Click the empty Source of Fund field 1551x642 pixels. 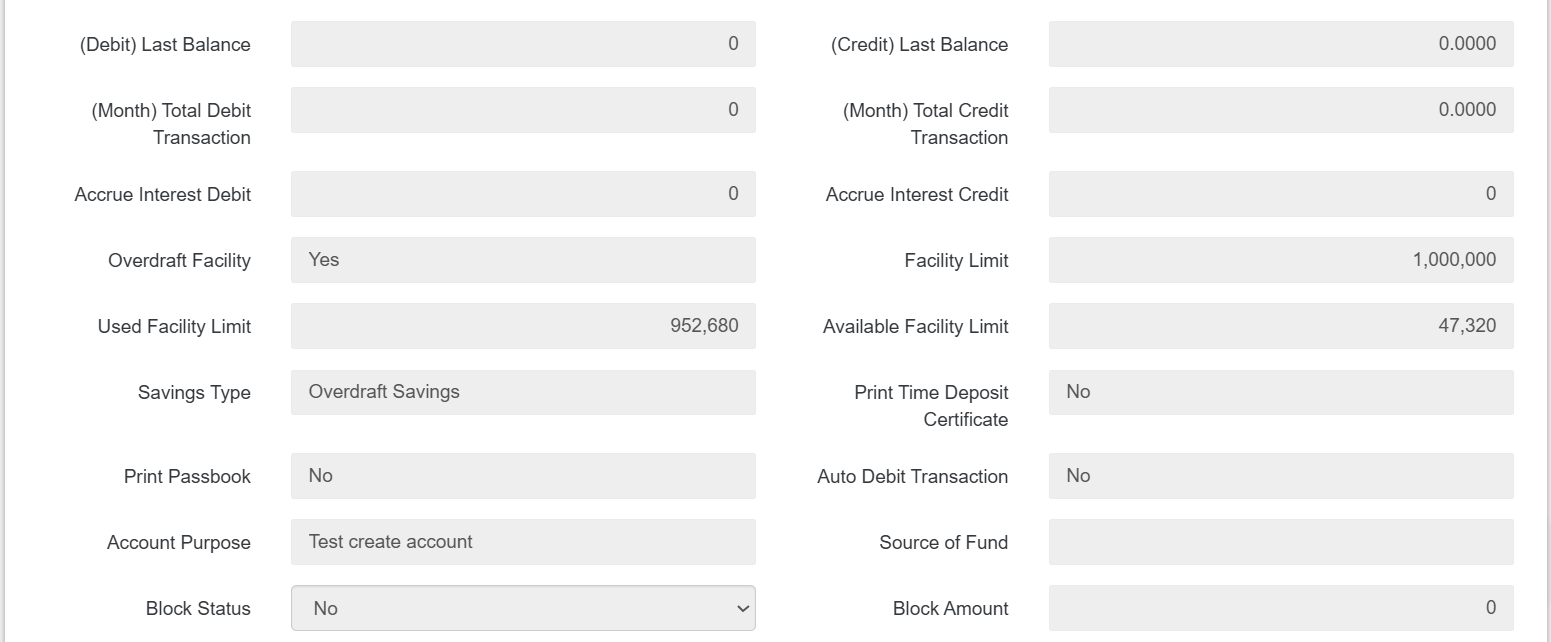[x=1280, y=542]
